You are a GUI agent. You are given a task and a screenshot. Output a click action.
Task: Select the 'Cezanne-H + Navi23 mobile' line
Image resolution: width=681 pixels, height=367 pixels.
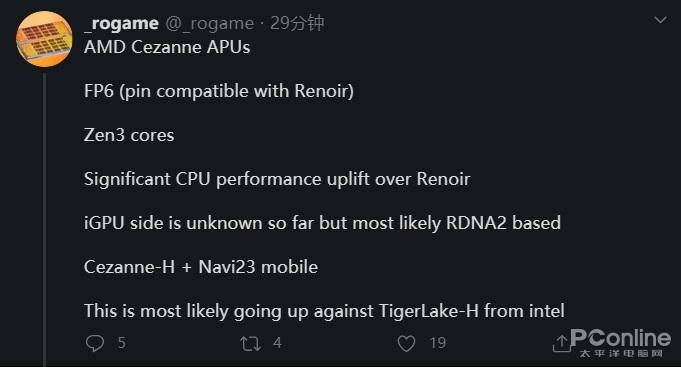pyautogui.click(x=201, y=267)
